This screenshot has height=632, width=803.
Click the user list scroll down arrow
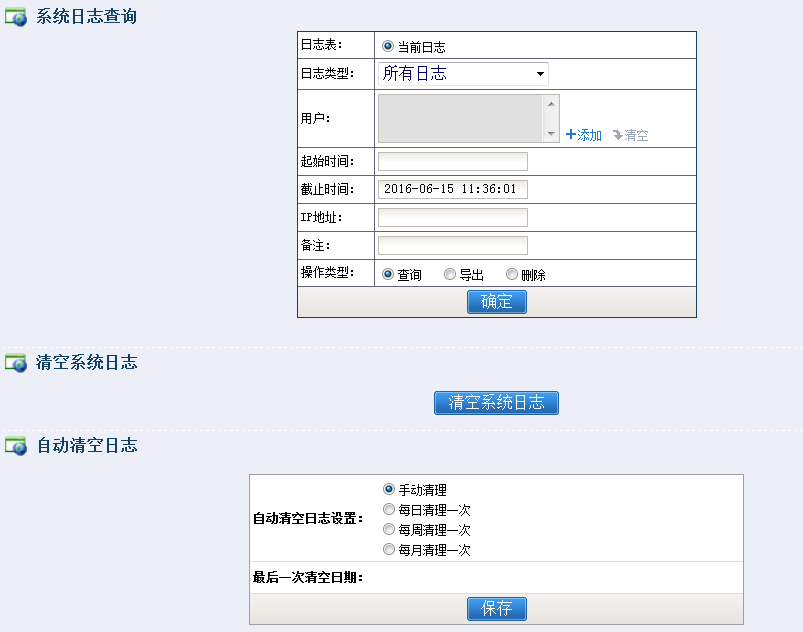click(x=551, y=134)
